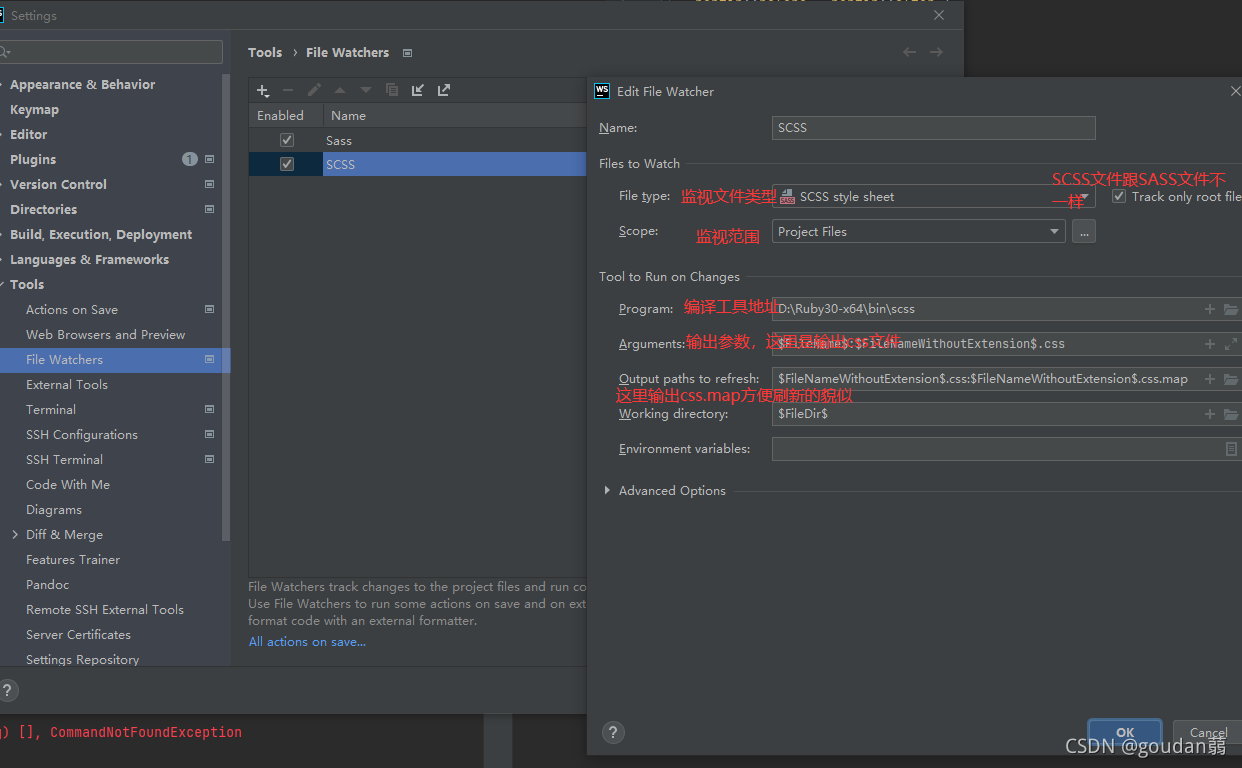Open help in Settings window
Screen dimensions: 1242x768
7,690
